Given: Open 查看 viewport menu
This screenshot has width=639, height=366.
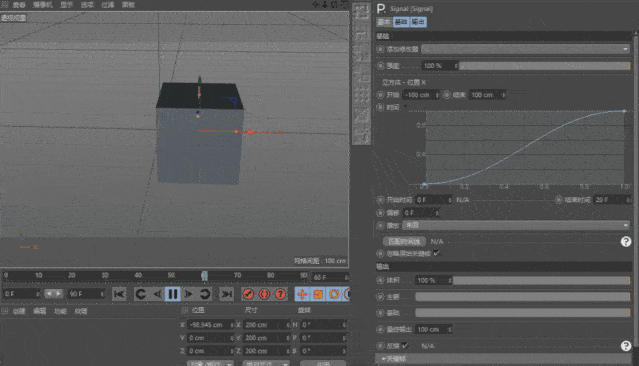Looking at the screenshot, I should 19,5.
